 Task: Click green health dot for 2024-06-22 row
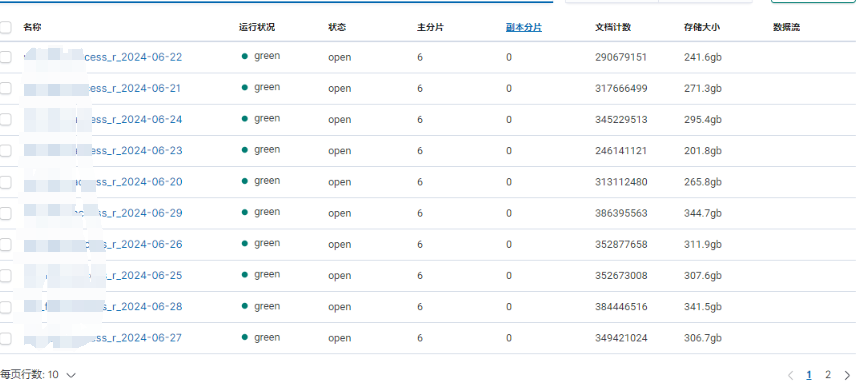coord(245,56)
